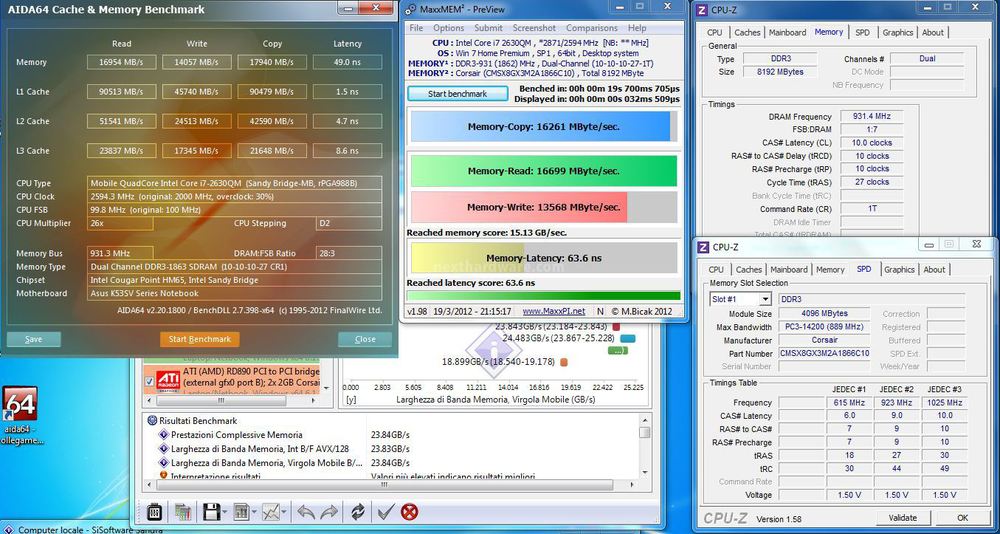Image resolution: width=1000 pixels, height=534 pixels.
Task: Click the Memory-Read green progress bar
Action: coord(543,171)
